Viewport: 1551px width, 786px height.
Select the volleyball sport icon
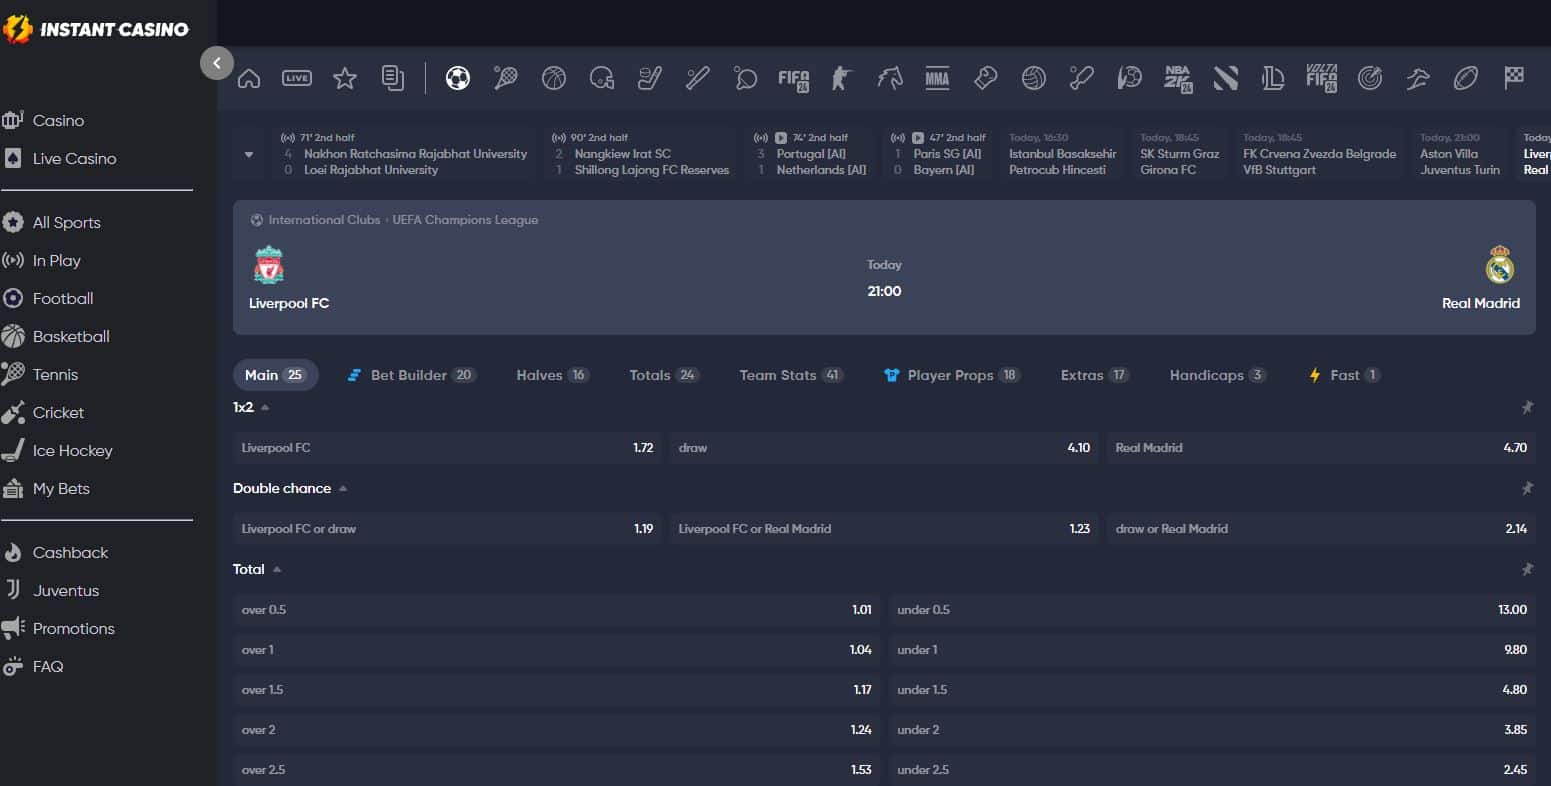1033,78
